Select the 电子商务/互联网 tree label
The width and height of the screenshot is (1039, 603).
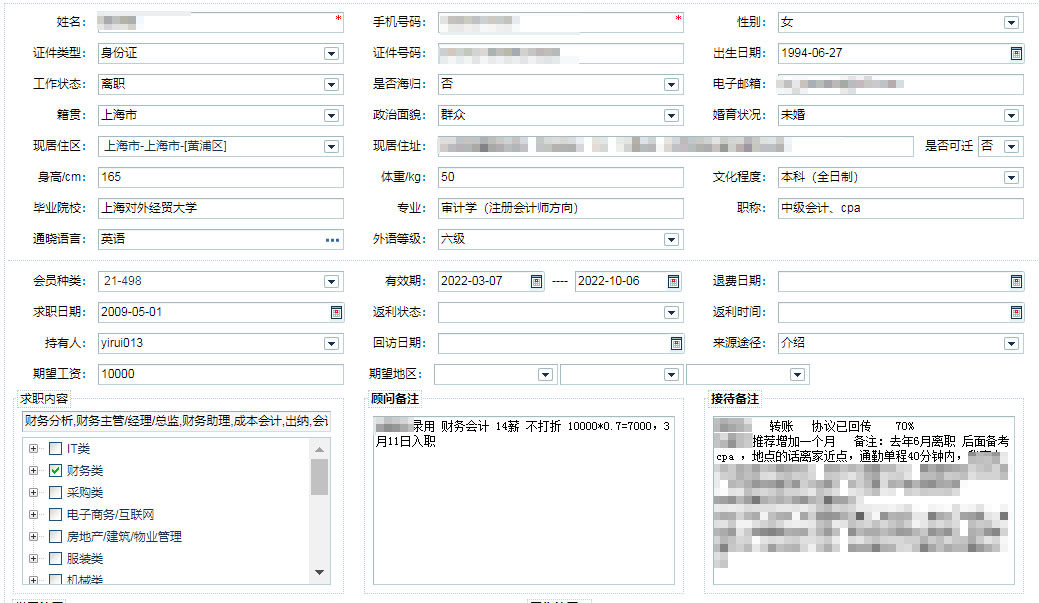(110, 514)
